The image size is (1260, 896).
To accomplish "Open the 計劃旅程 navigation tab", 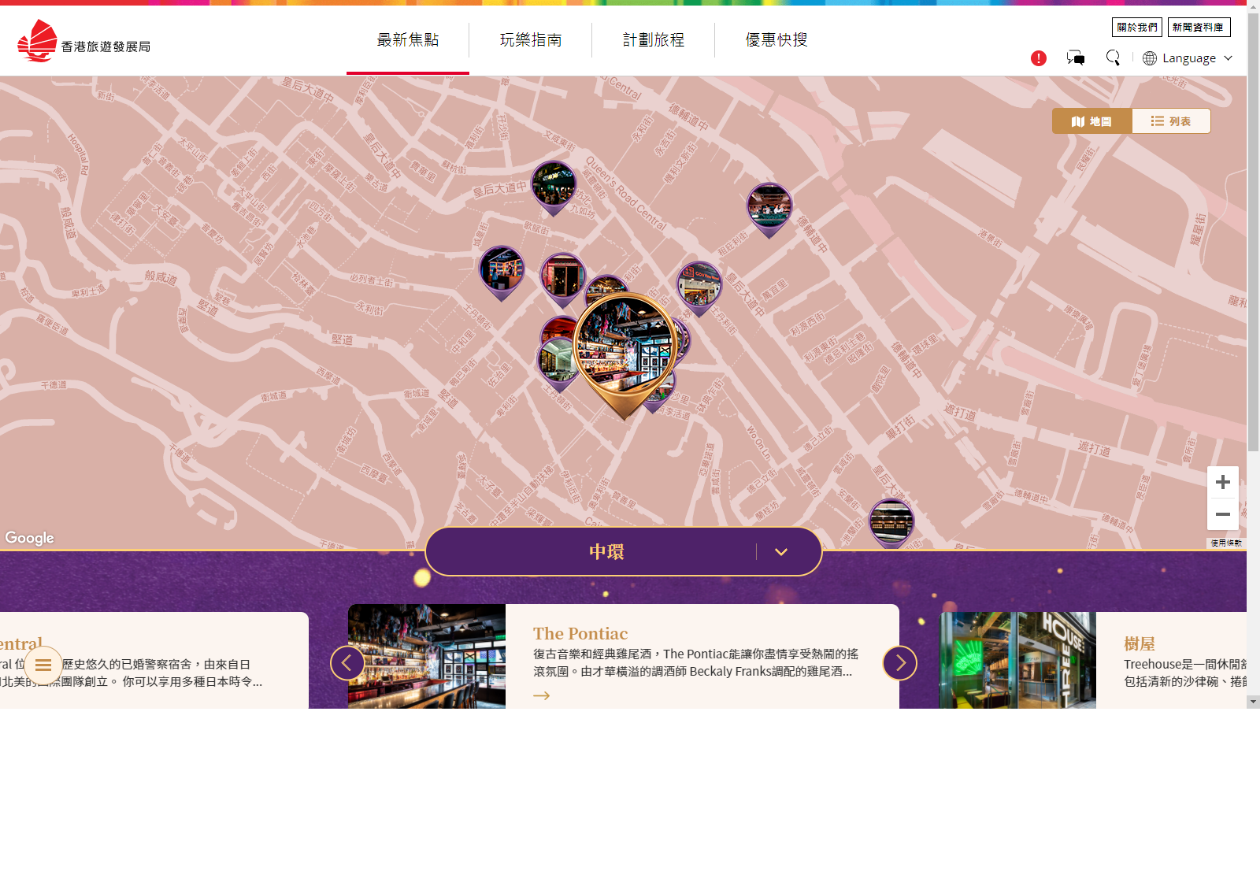I will 654,40.
